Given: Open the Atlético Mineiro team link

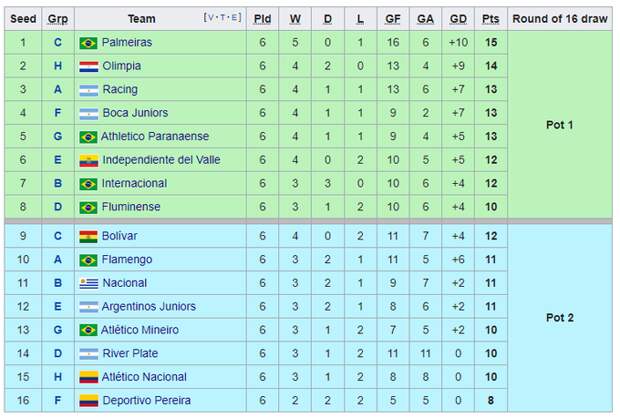Looking at the screenshot, I should click(x=140, y=330).
